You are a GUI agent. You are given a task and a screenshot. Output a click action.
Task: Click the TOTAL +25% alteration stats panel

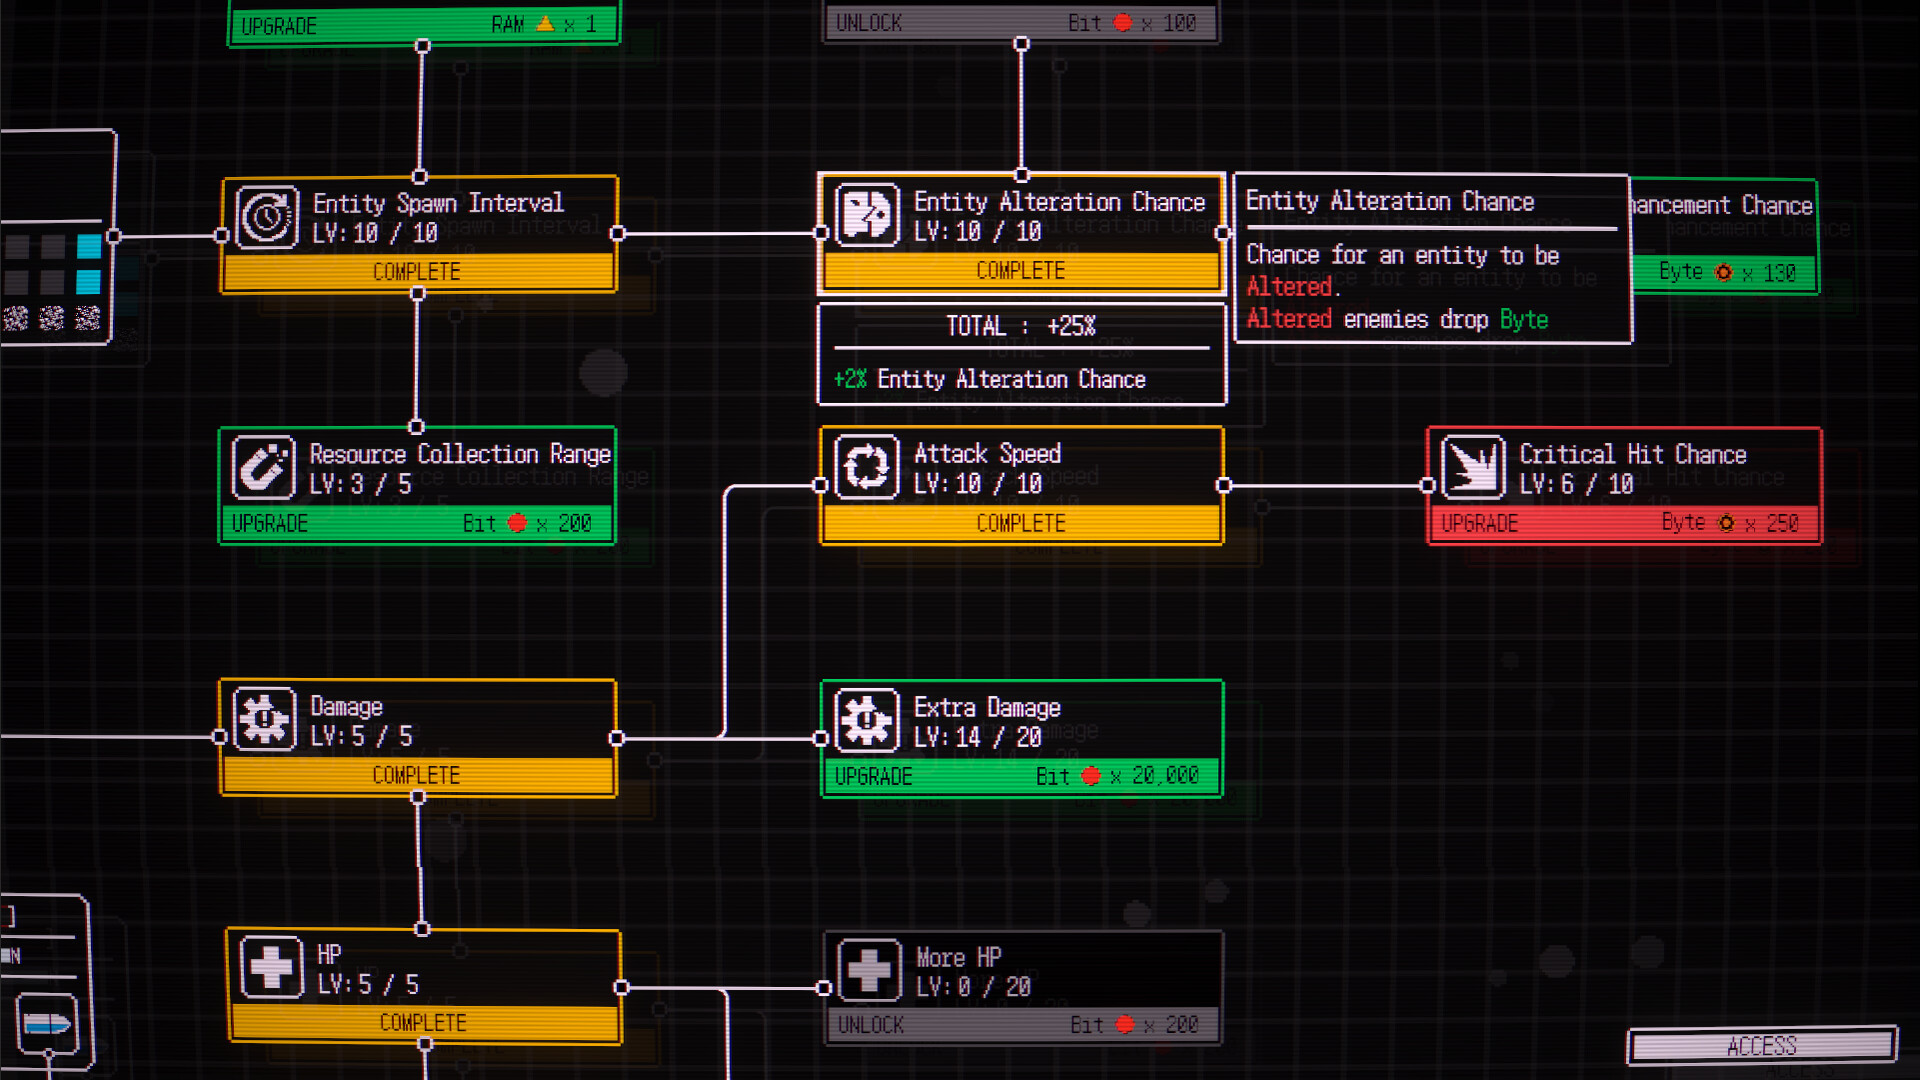tap(1021, 353)
